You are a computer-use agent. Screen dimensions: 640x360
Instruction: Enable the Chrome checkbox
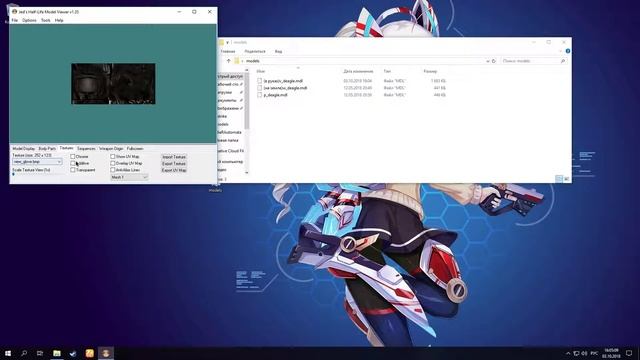tap(73, 157)
